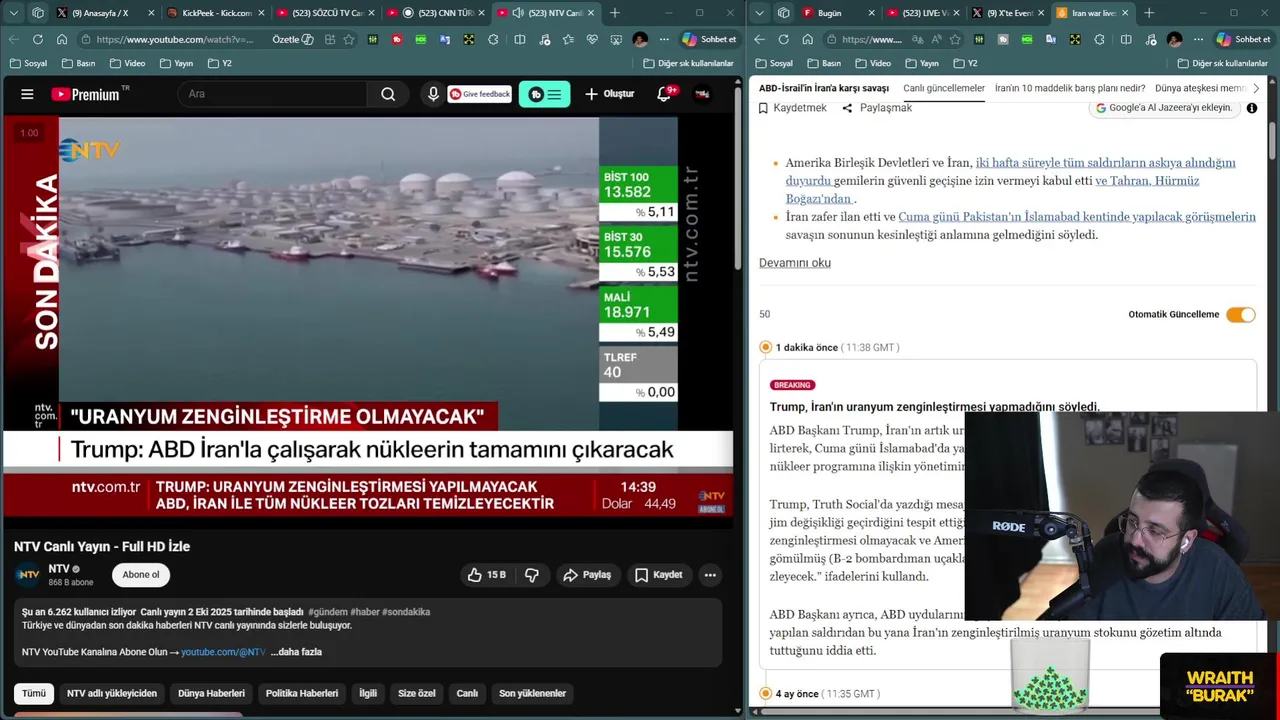Click the info icon beside Google'a Al Jazeera'yı ekleyin
Viewport: 1280px width, 720px height.
[1251, 108]
